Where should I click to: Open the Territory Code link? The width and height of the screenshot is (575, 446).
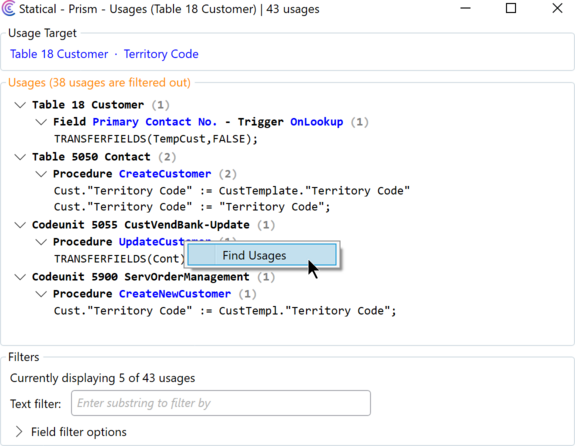pos(161,54)
